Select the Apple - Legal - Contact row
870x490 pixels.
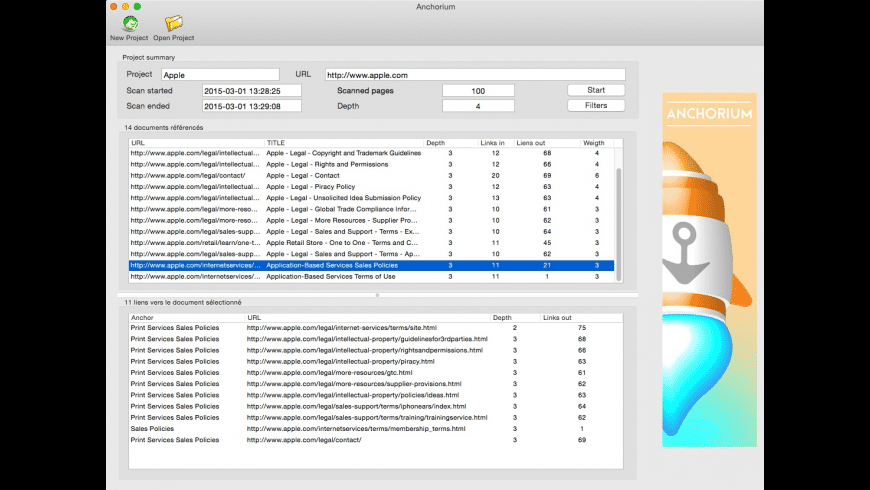pos(371,175)
